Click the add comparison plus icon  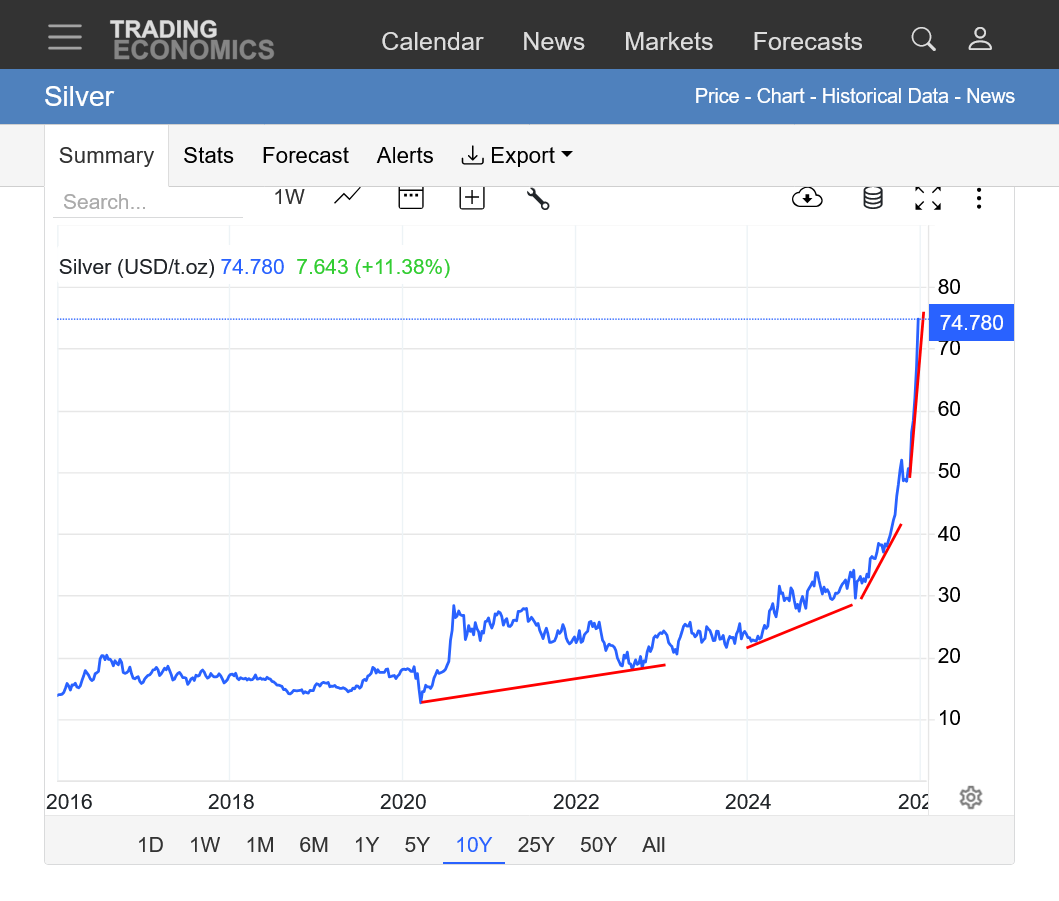472,197
